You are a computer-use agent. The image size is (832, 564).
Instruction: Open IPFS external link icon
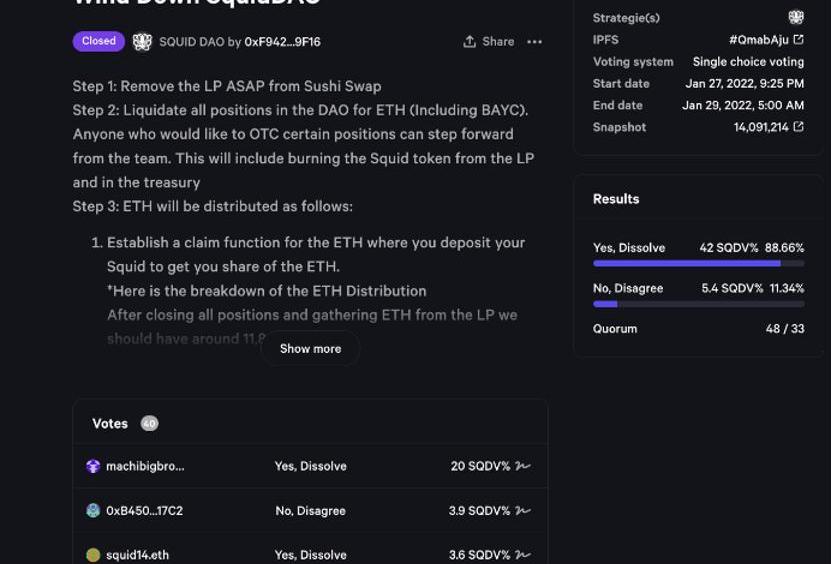point(798,40)
